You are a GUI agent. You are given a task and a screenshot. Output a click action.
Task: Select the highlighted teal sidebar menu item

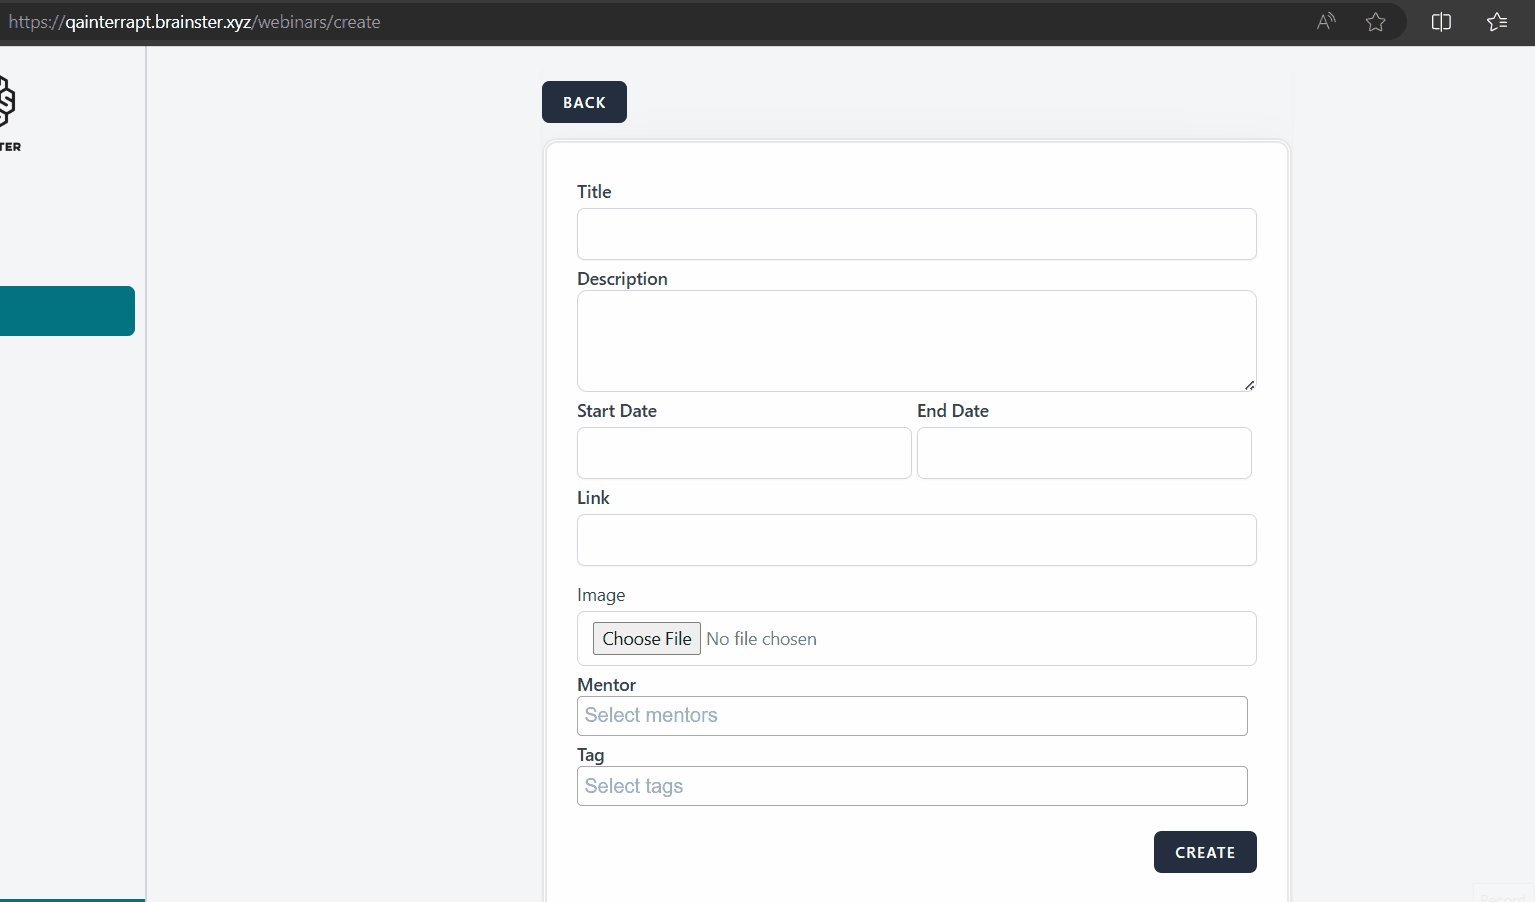[x=66, y=311]
